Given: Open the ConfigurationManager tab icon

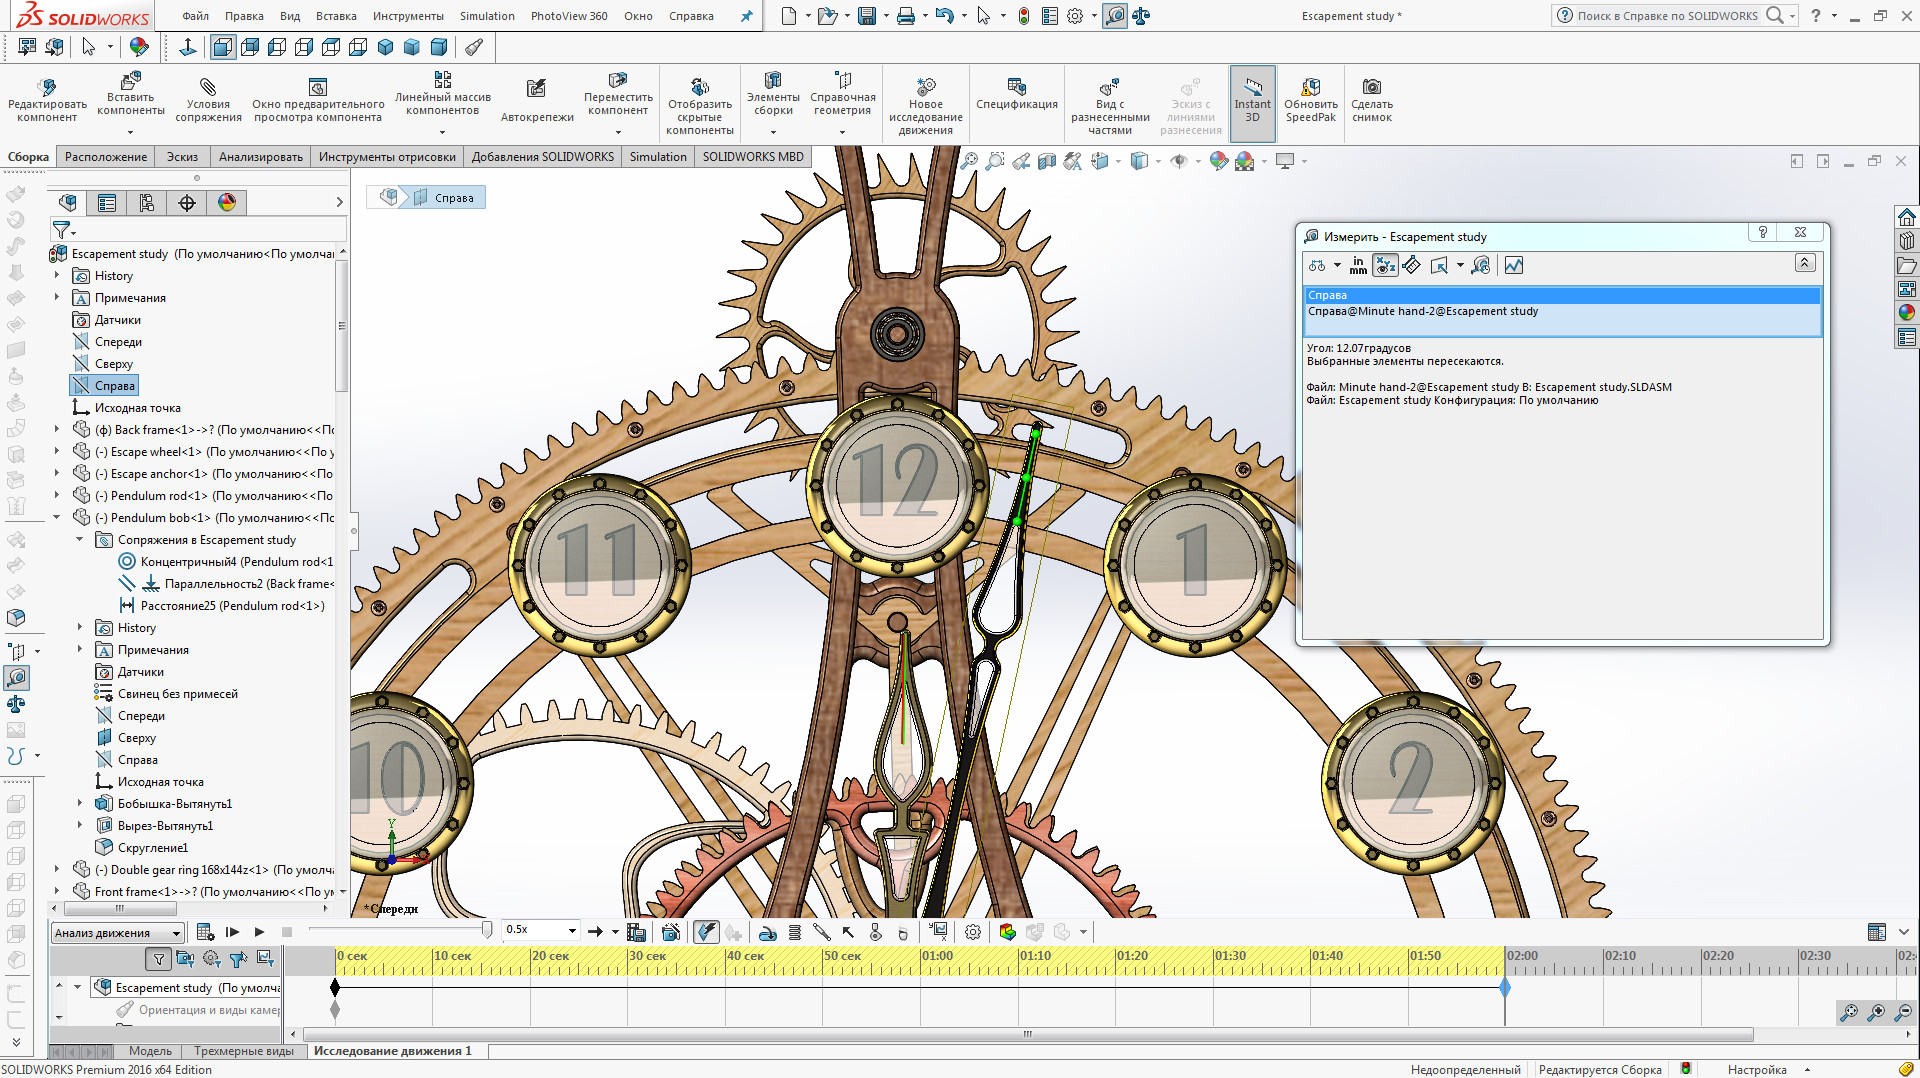Looking at the screenshot, I should 147,203.
